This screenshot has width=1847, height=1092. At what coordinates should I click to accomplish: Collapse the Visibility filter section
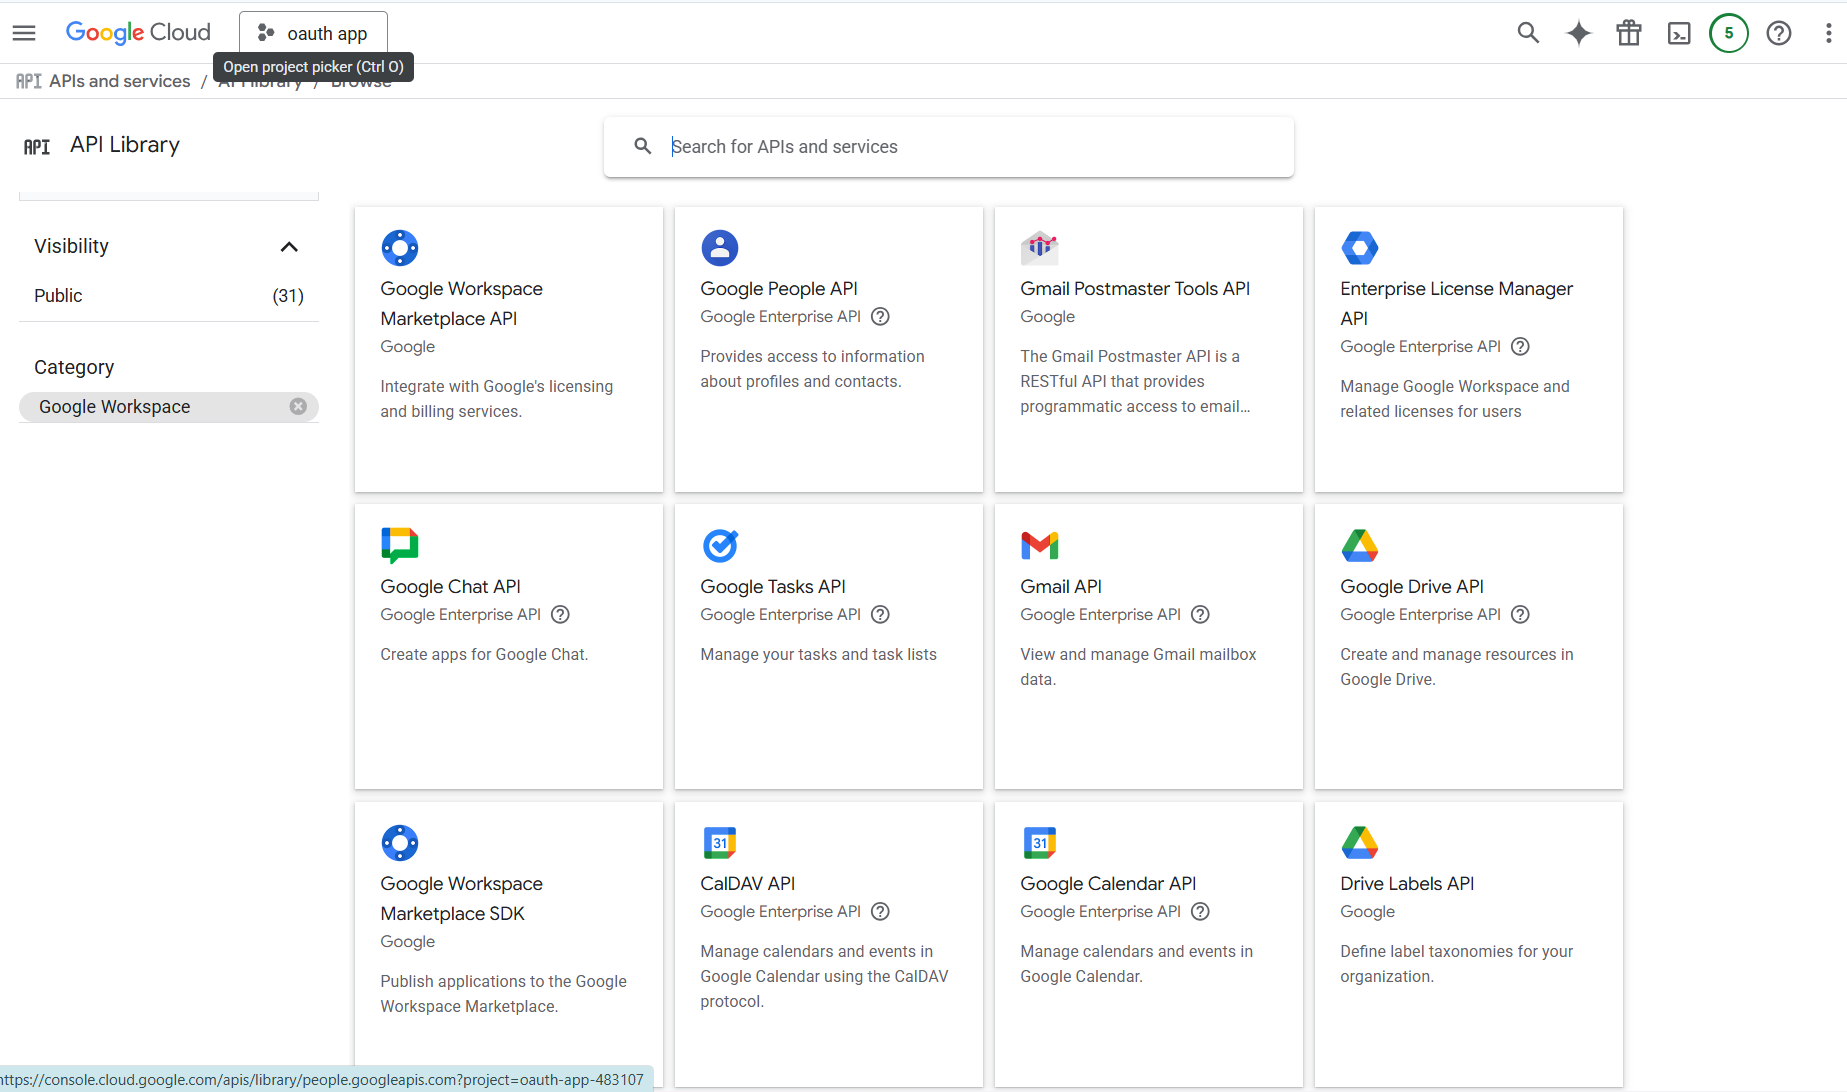[289, 246]
